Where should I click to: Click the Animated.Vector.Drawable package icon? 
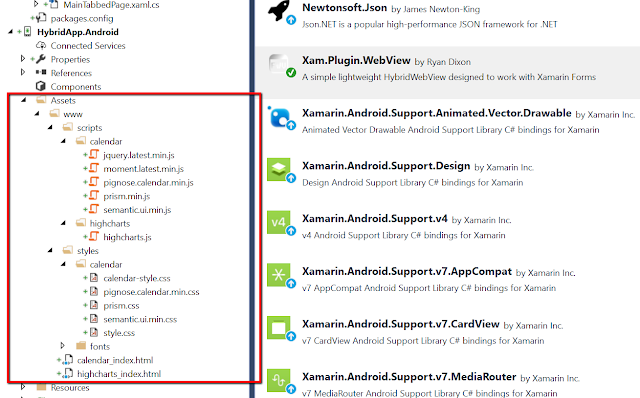tap(280, 118)
